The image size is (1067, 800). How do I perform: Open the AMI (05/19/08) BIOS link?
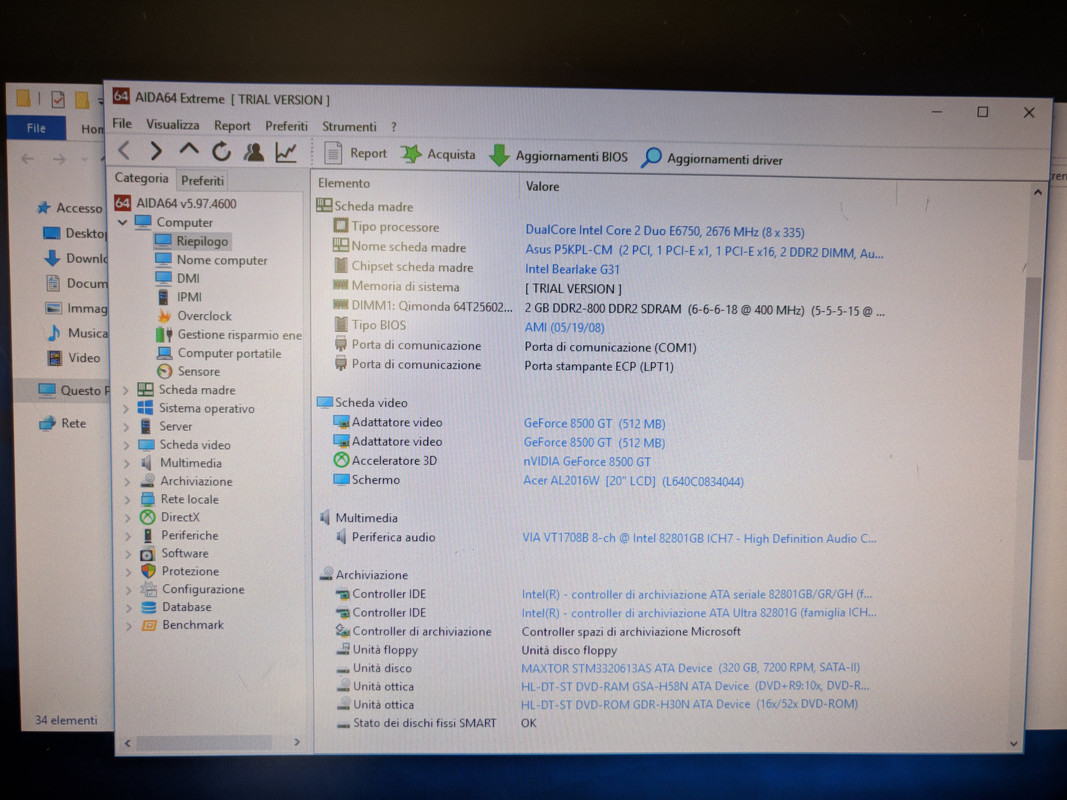(x=564, y=327)
